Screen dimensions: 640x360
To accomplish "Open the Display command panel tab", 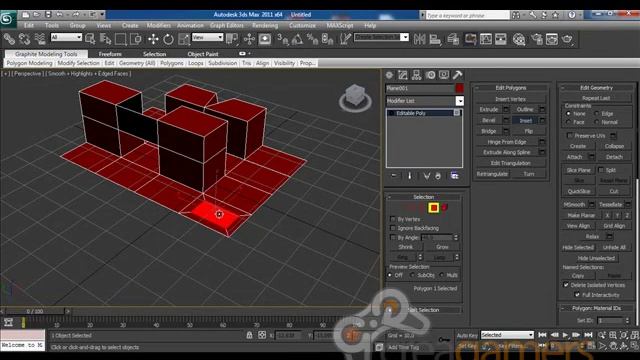I will click(444, 75).
